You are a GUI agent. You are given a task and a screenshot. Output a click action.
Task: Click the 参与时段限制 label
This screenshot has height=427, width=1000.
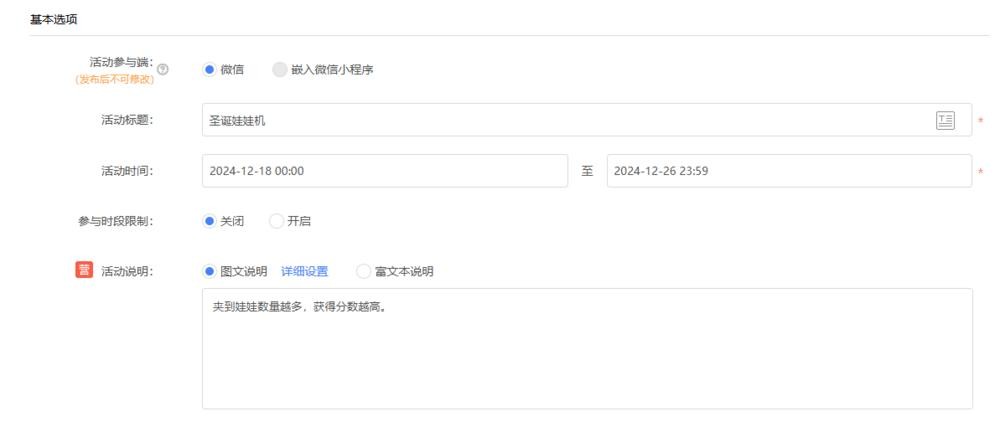click(x=116, y=221)
